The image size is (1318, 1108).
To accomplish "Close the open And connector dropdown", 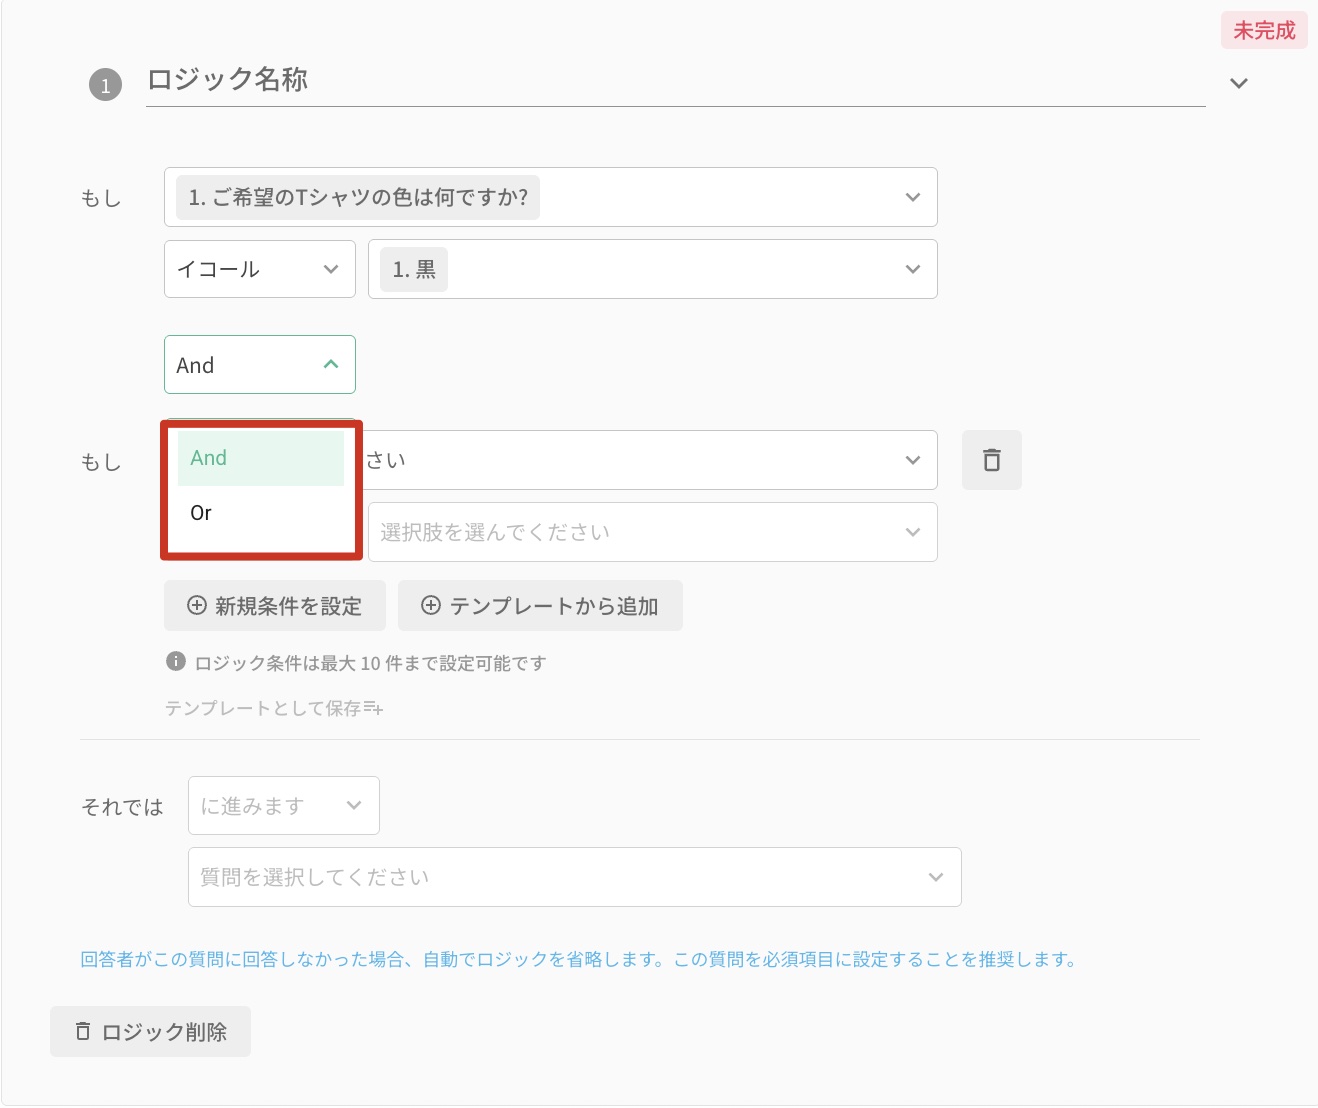I will tap(259, 365).
